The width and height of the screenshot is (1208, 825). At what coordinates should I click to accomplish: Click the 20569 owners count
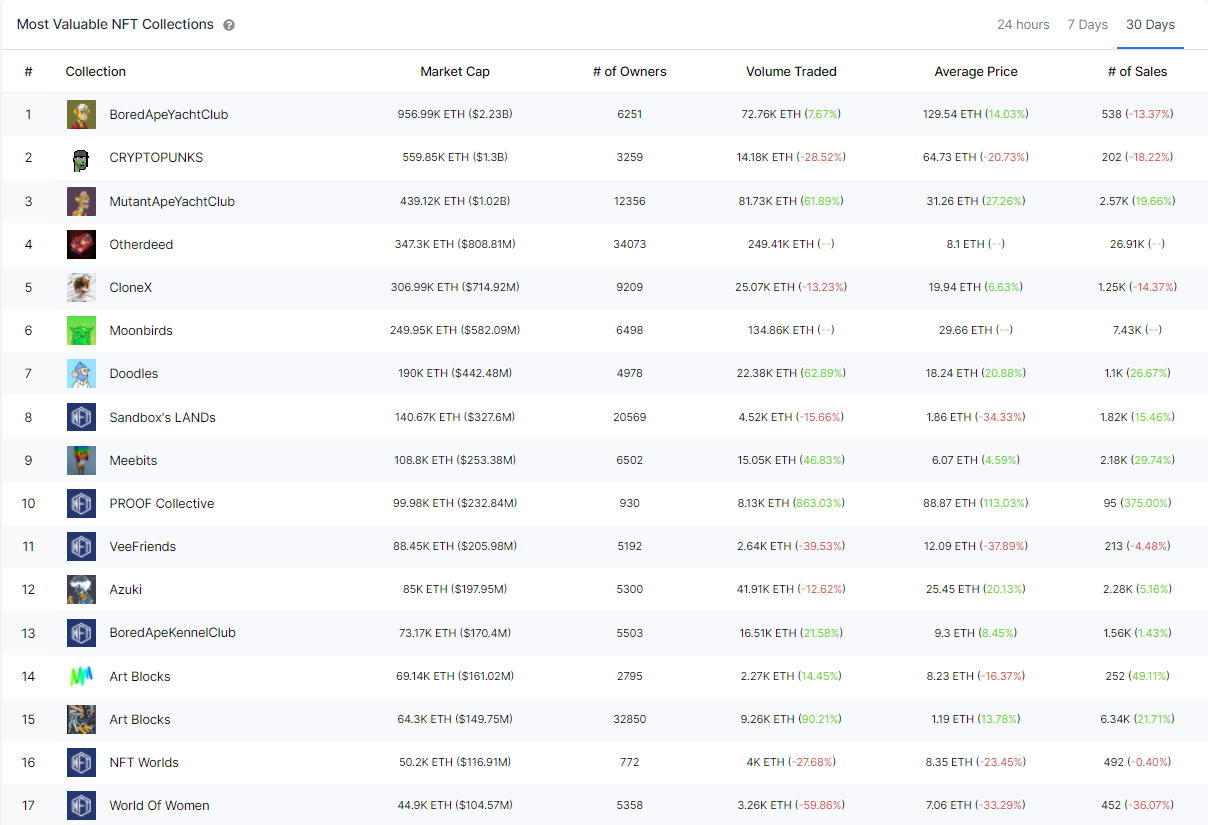pyautogui.click(x=630, y=417)
